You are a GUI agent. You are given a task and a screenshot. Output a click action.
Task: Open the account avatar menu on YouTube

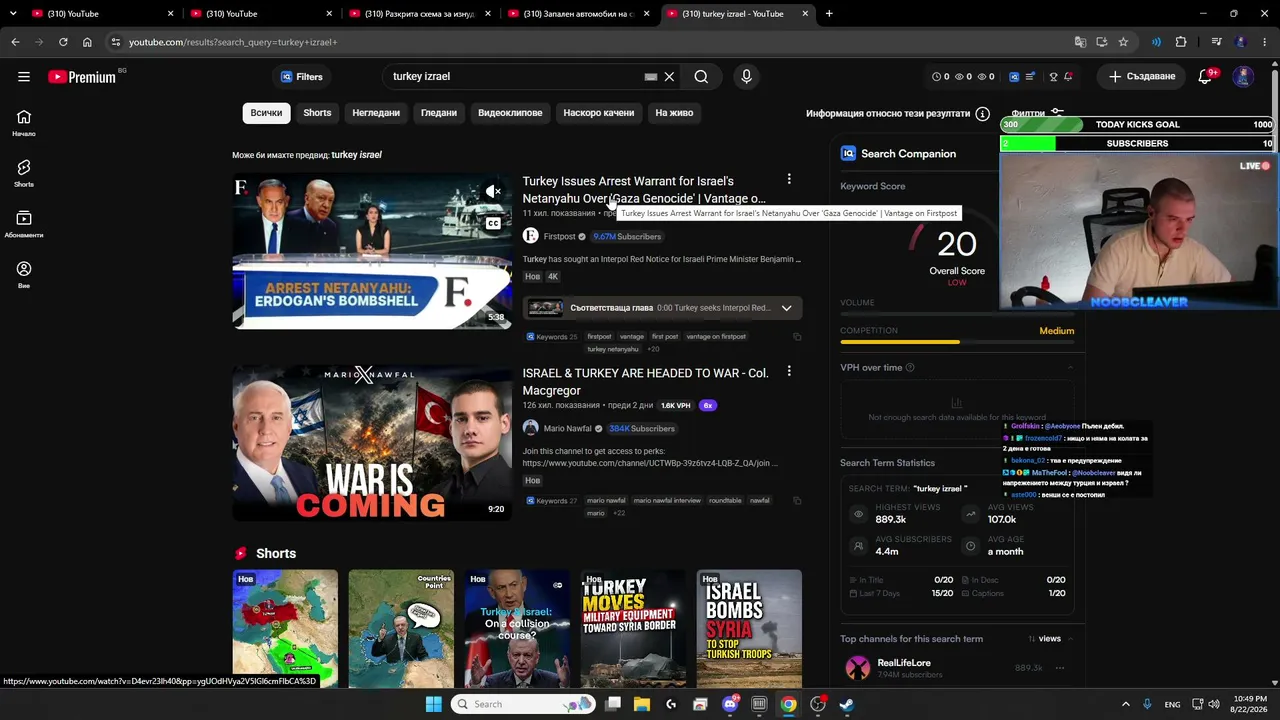(x=1243, y=76)
